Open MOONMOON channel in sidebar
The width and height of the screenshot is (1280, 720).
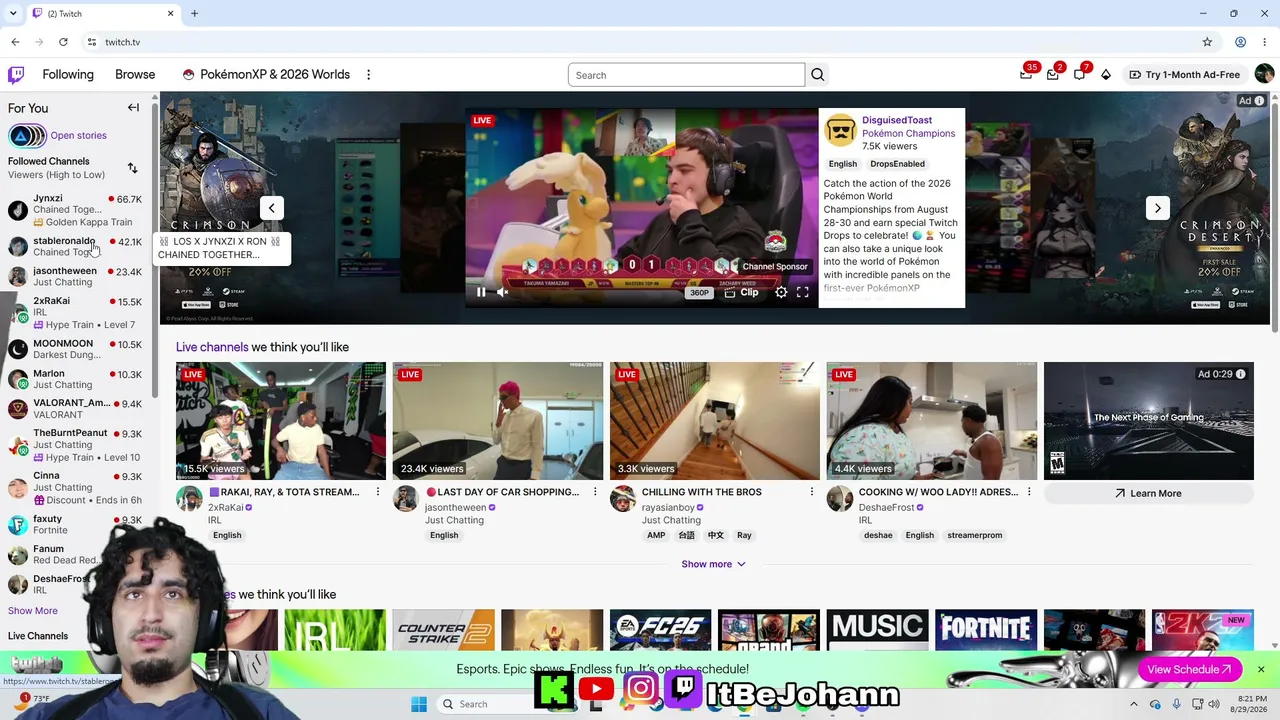74,349
